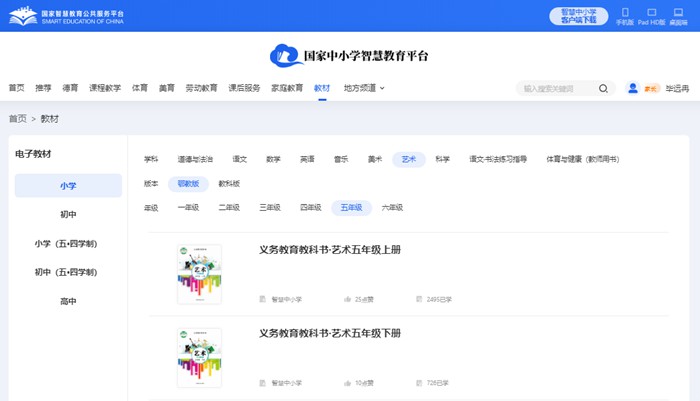
Task: Select the 五年级 grade filter
Action: click(351, 208)
